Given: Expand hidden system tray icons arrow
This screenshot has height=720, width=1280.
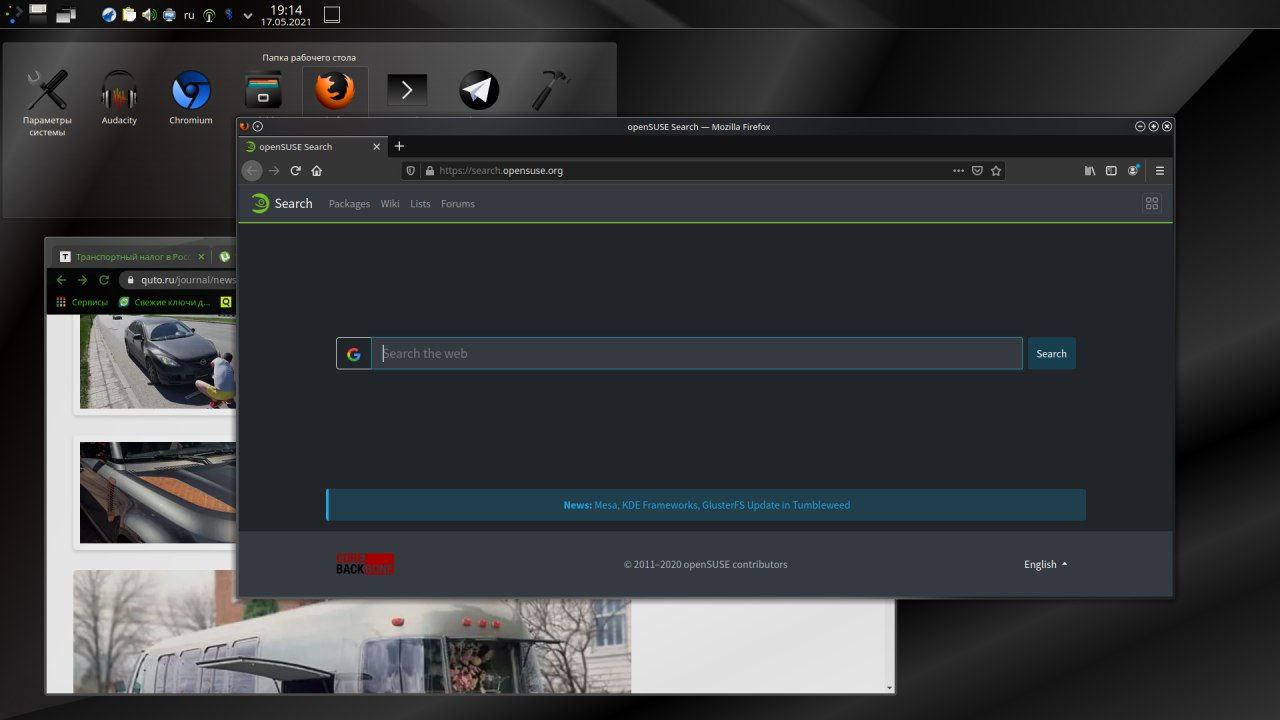Looking at the screenshot, I should click(248, 15).
